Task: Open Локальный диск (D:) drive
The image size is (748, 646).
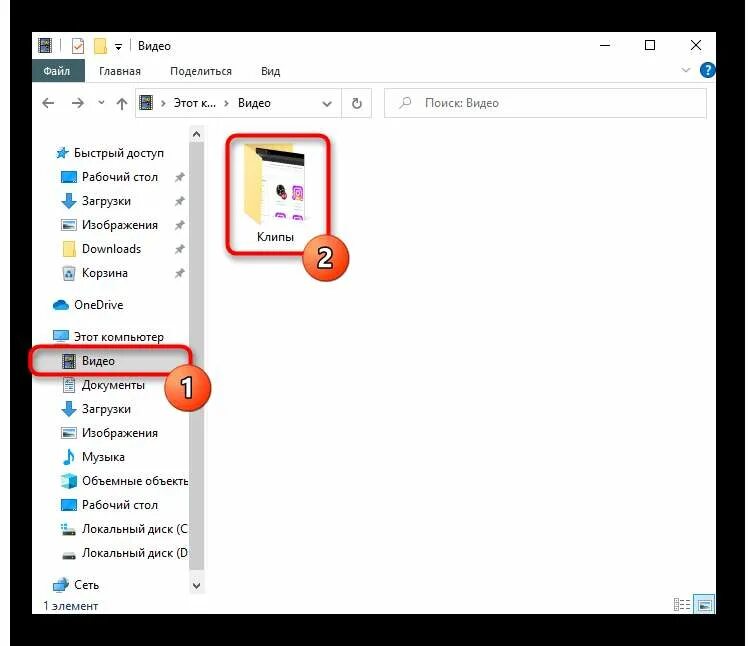Action: click(135, 553)
